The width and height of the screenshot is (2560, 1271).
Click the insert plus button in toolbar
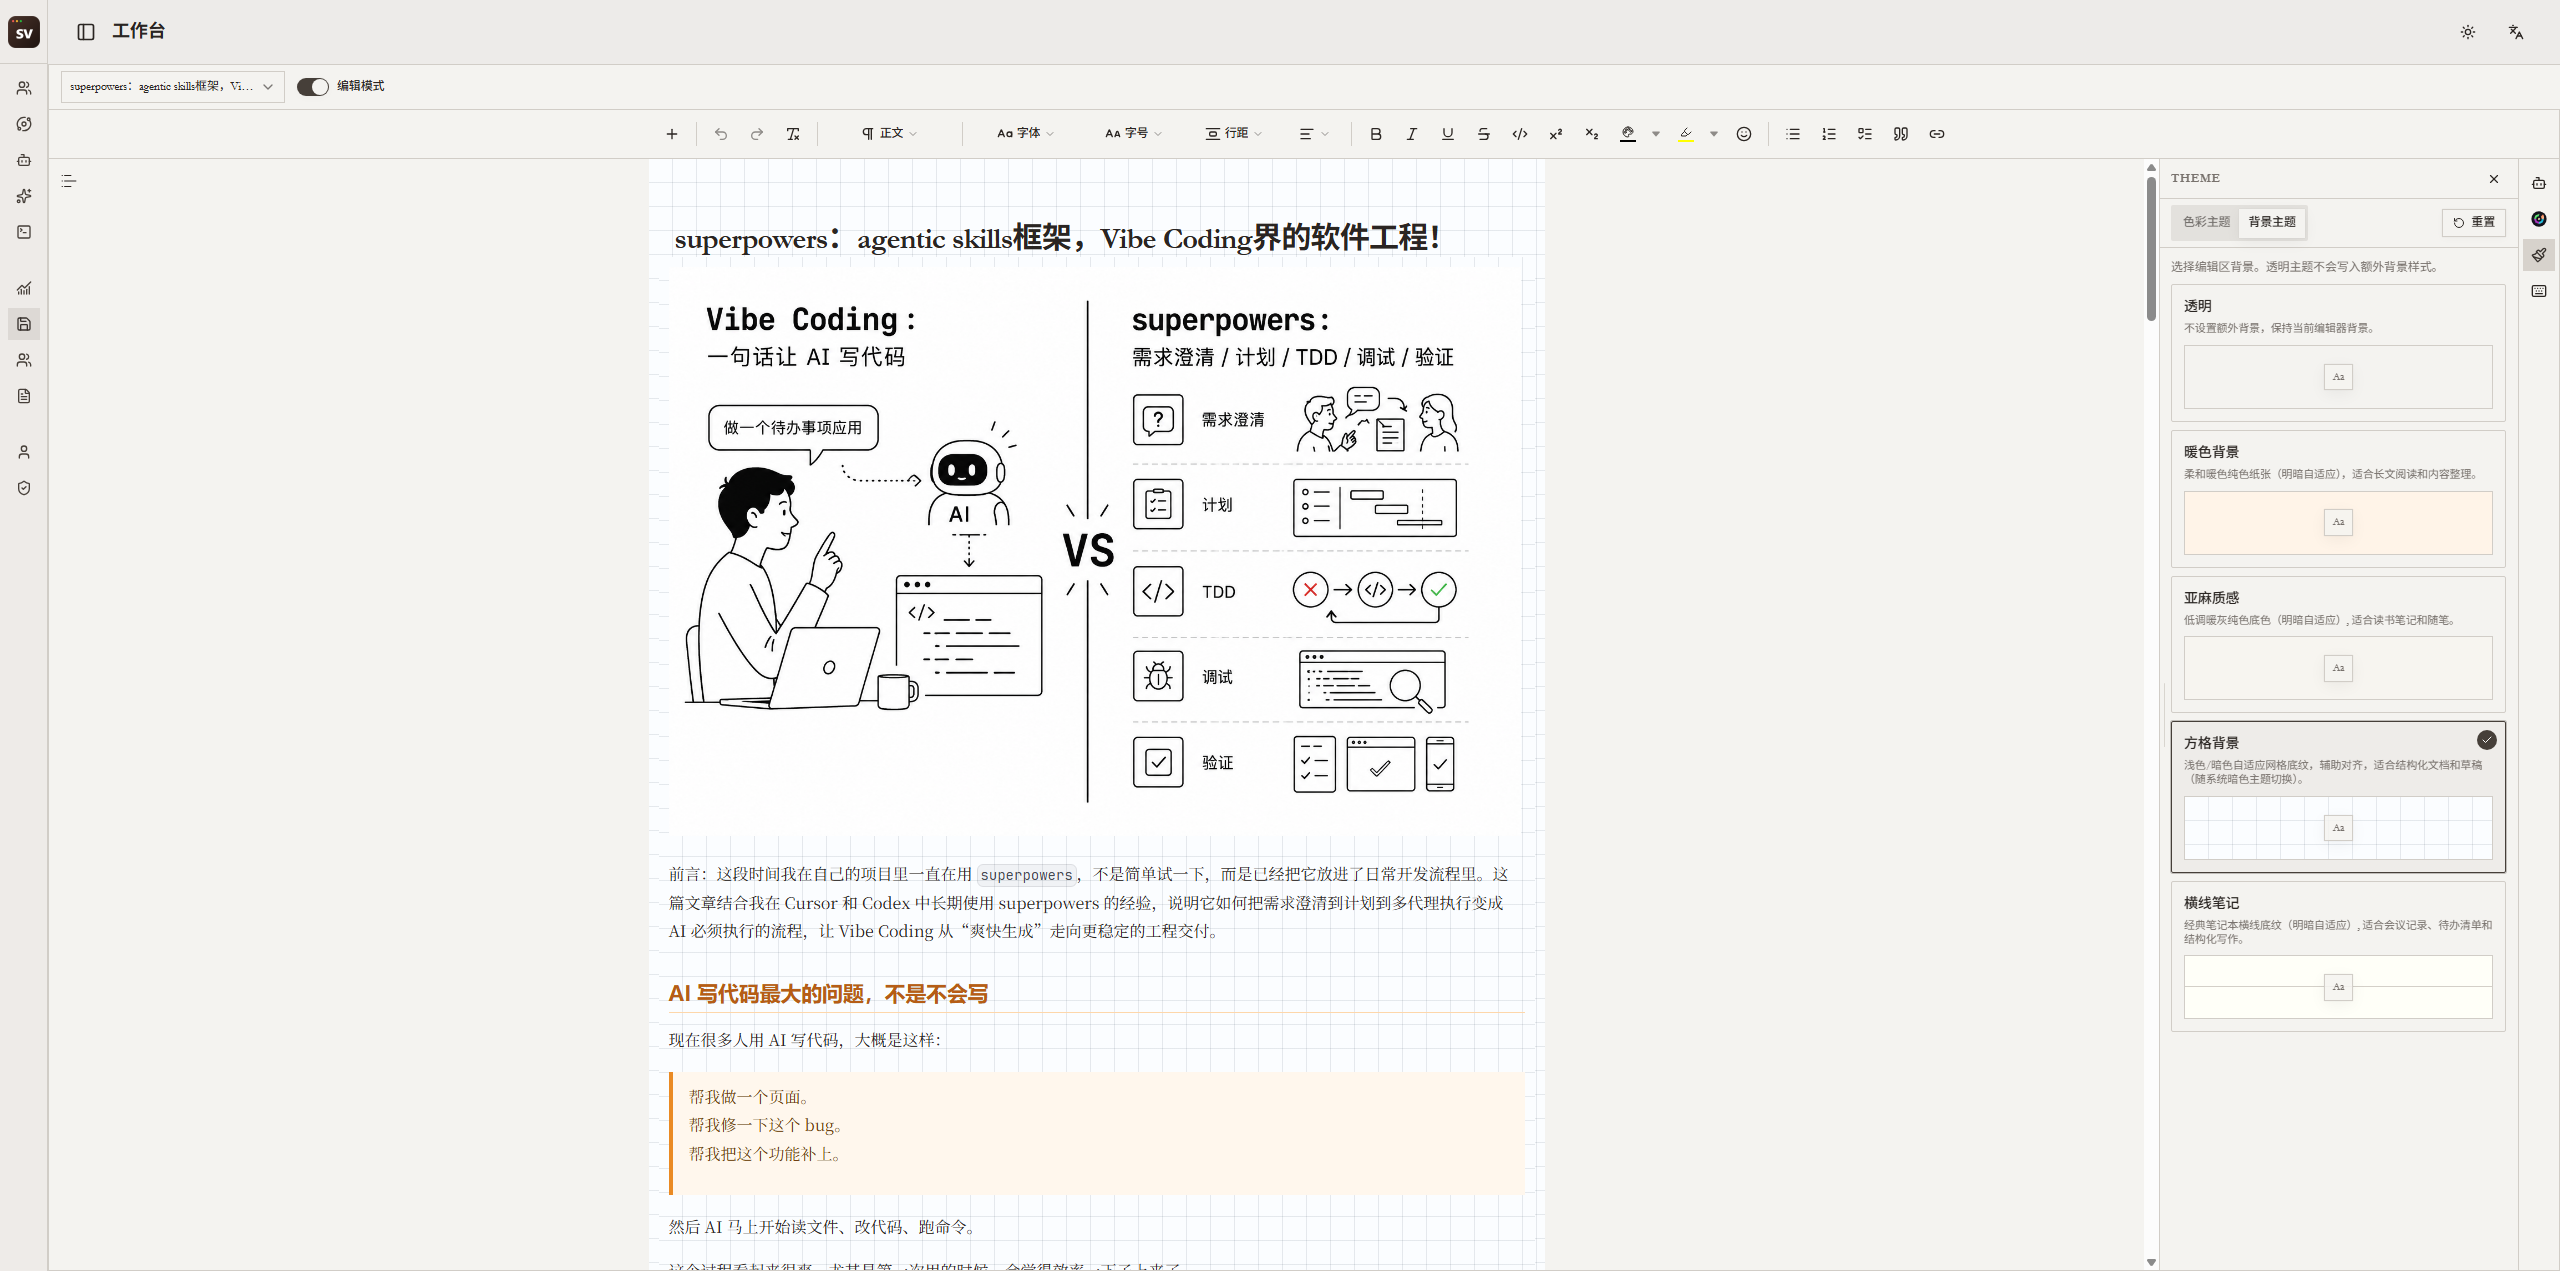pyautogui.click(x=672, y=134)
